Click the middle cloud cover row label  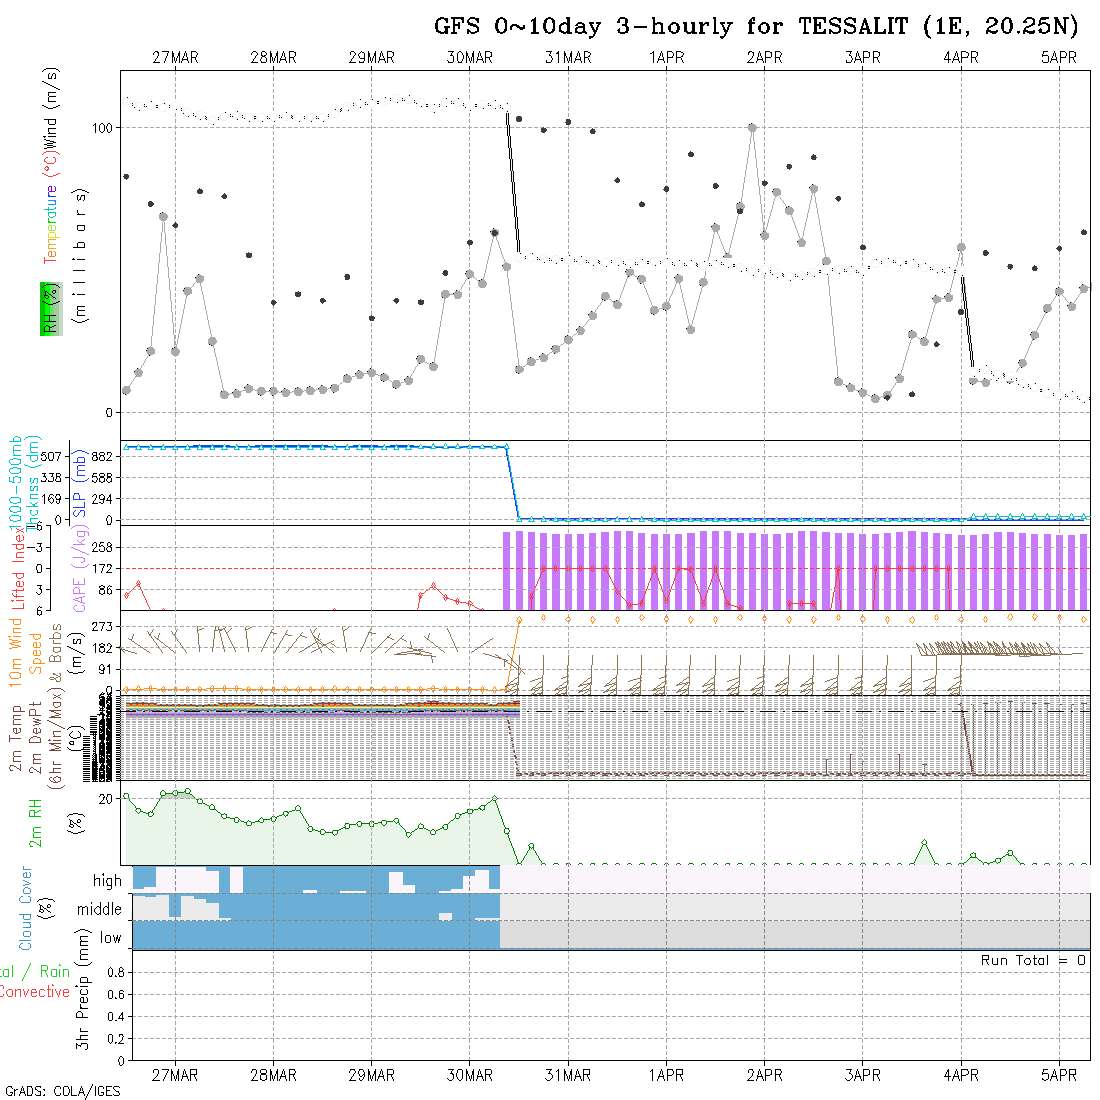pyautogui.click(x=99, y=909)
